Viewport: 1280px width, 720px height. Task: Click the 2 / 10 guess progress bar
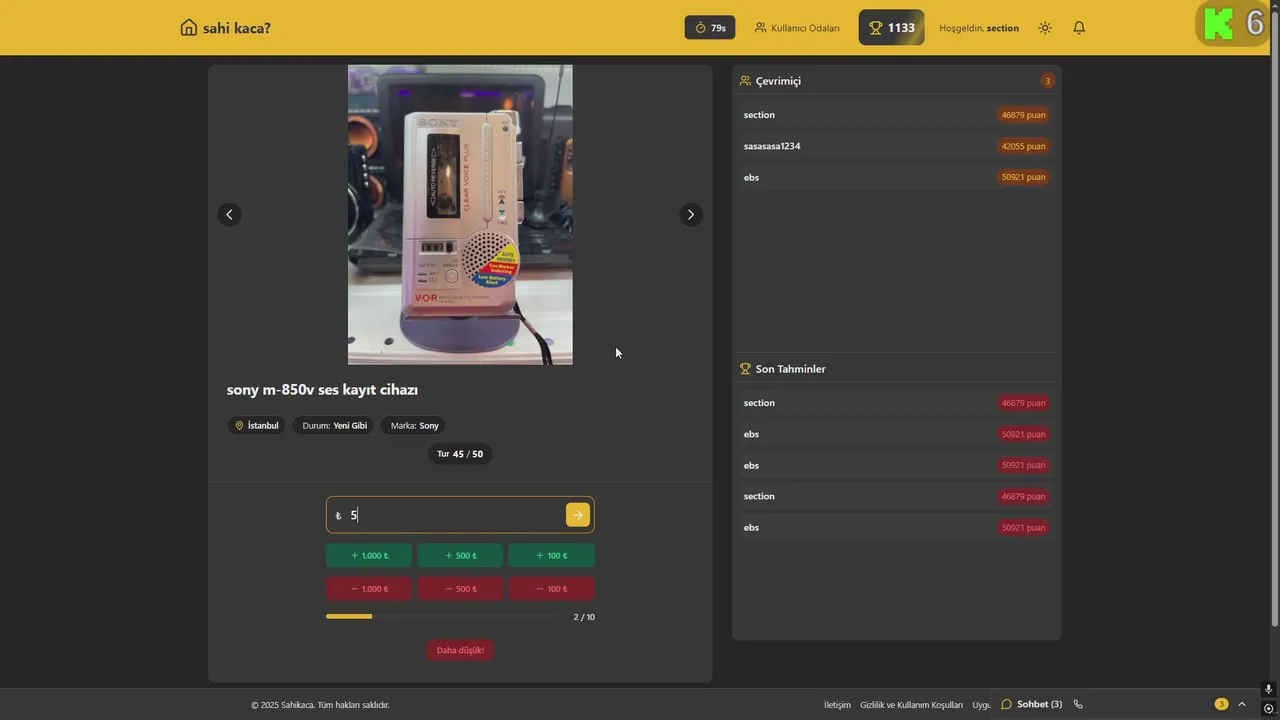pyautogui.click(x=441, y=616)
